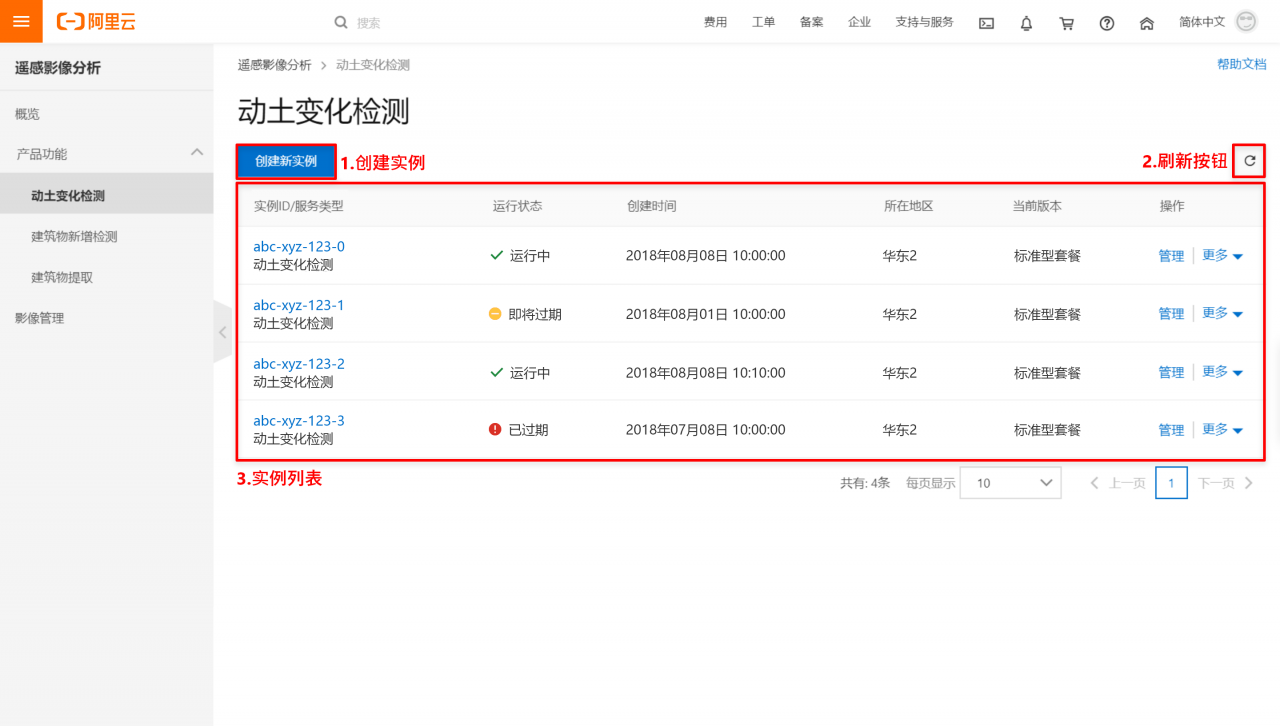The image size is (1280, 726).
Task: Click creation time 2018年08月01日 10:00:00
Action: pos(706,314)
